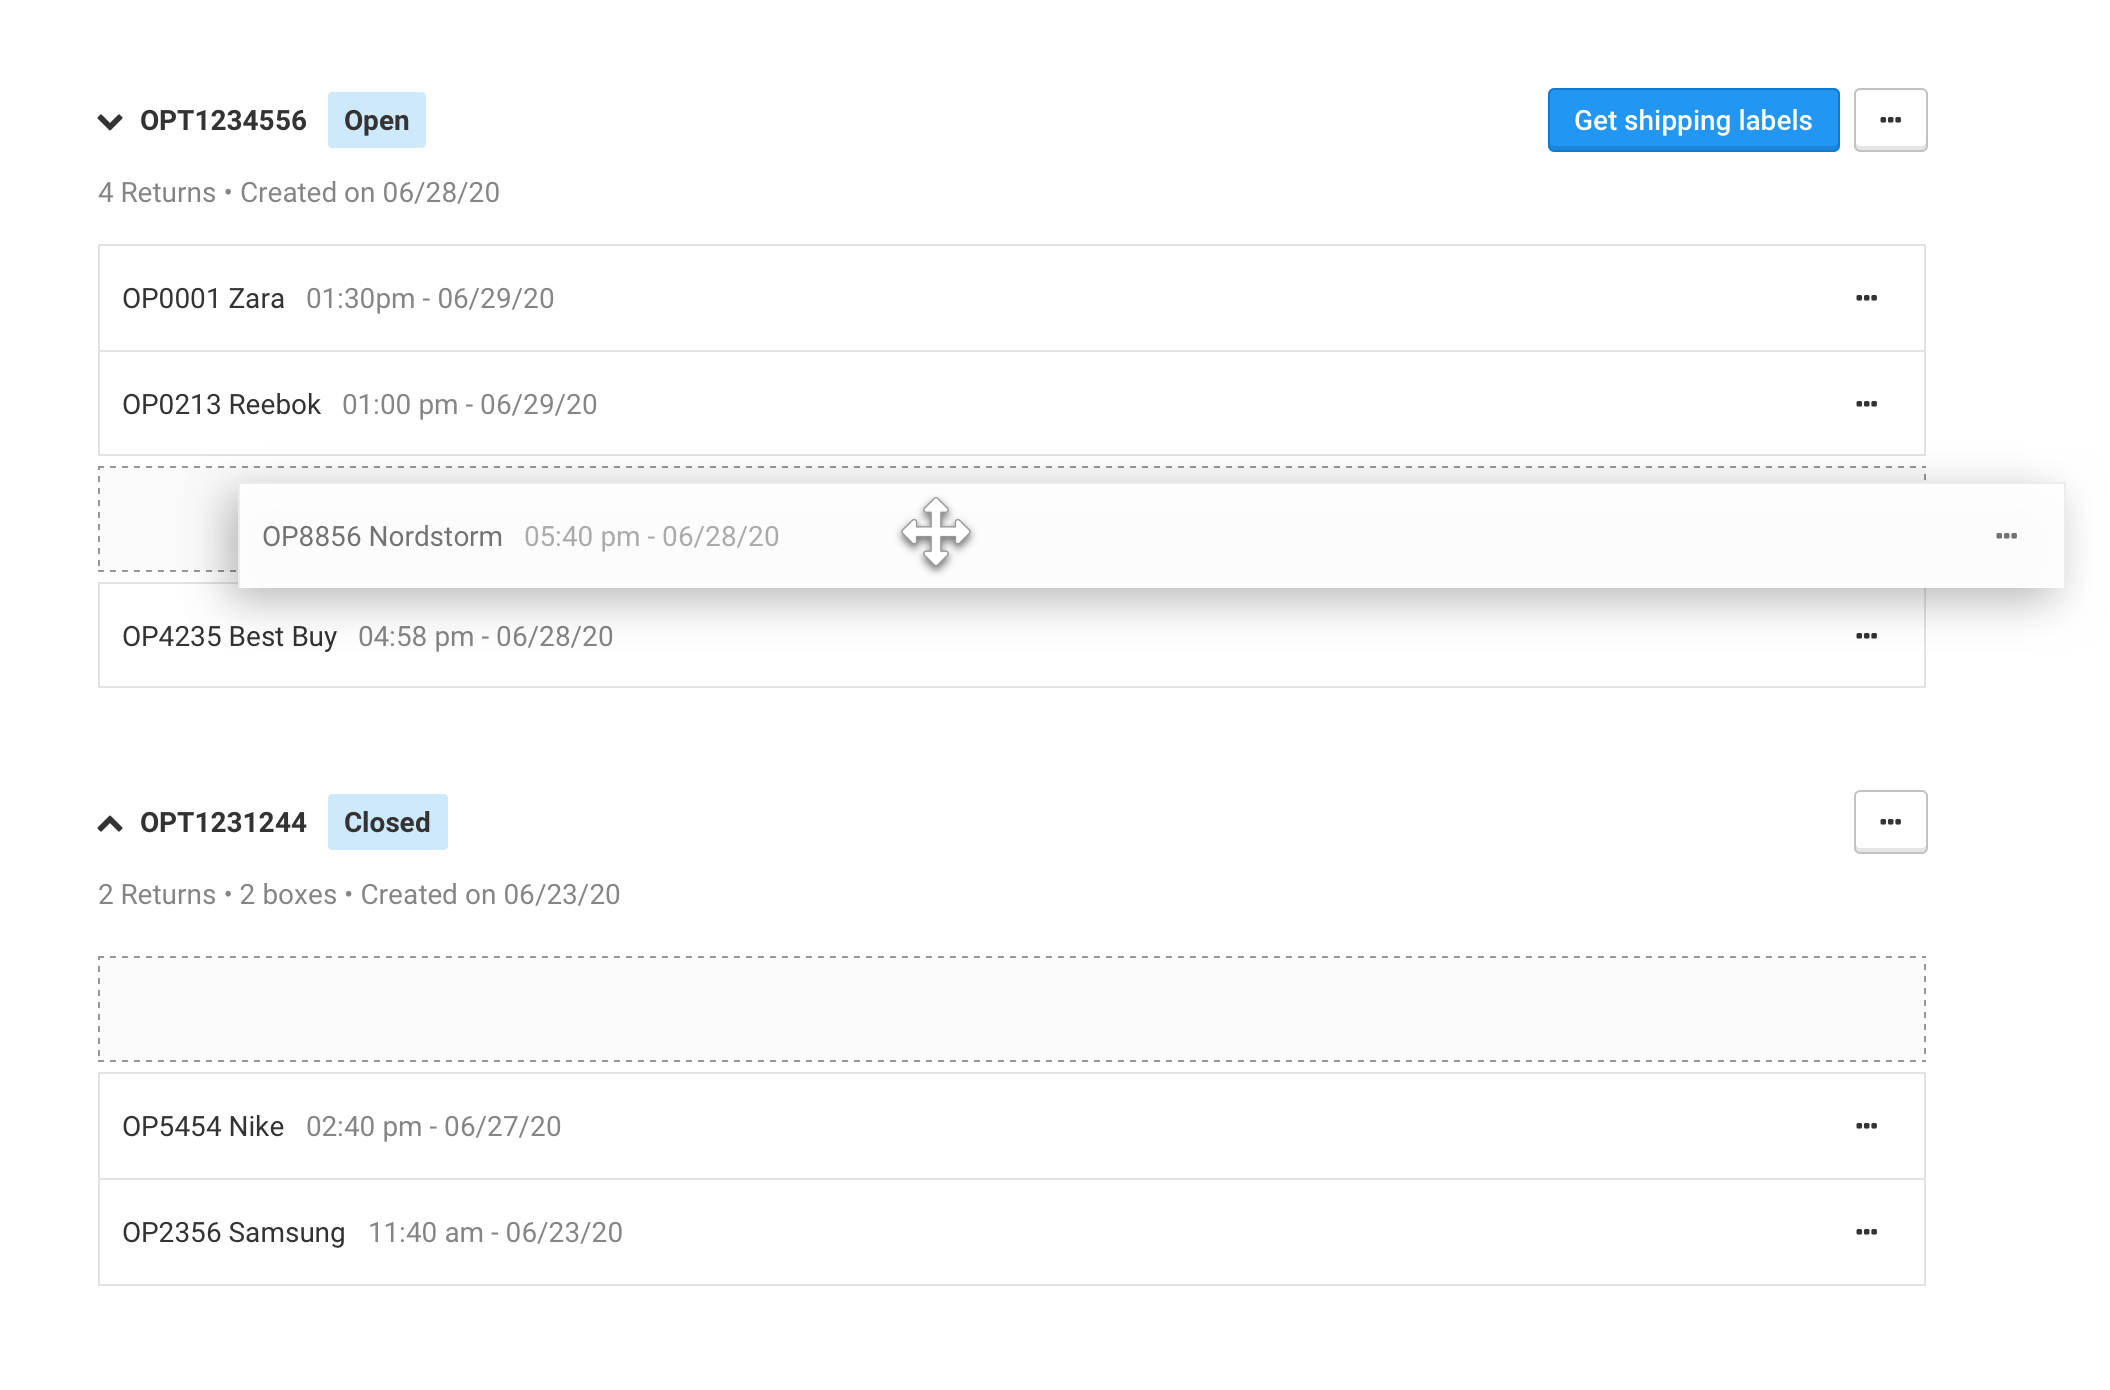Click the Open status badge
The image size is (2110, 1390).
pyautogui.click(x=376, y=120)
